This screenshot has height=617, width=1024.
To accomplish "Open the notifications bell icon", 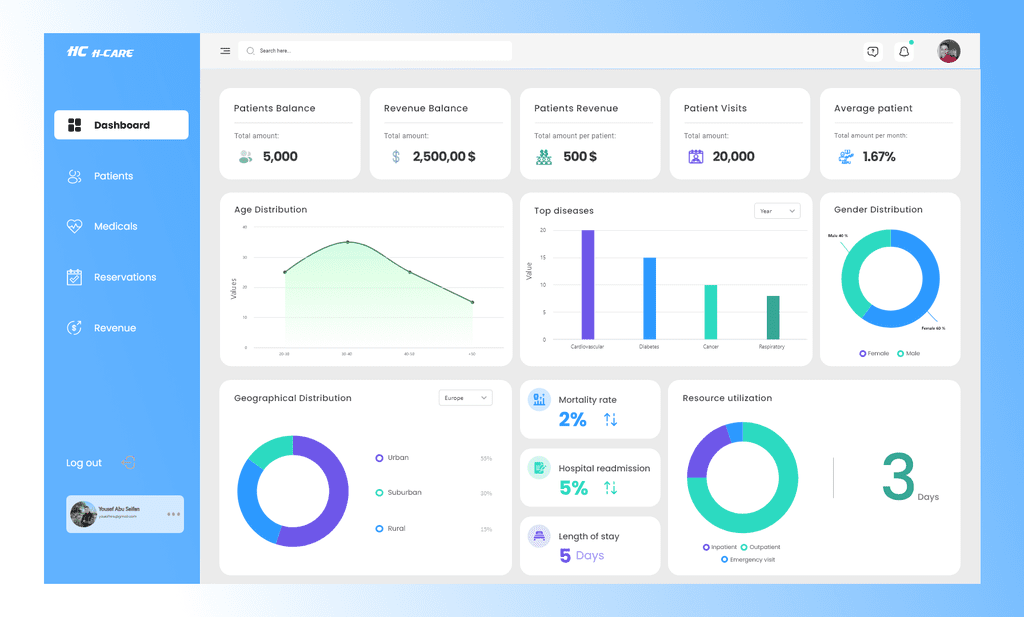I will (x=904, y=52).
